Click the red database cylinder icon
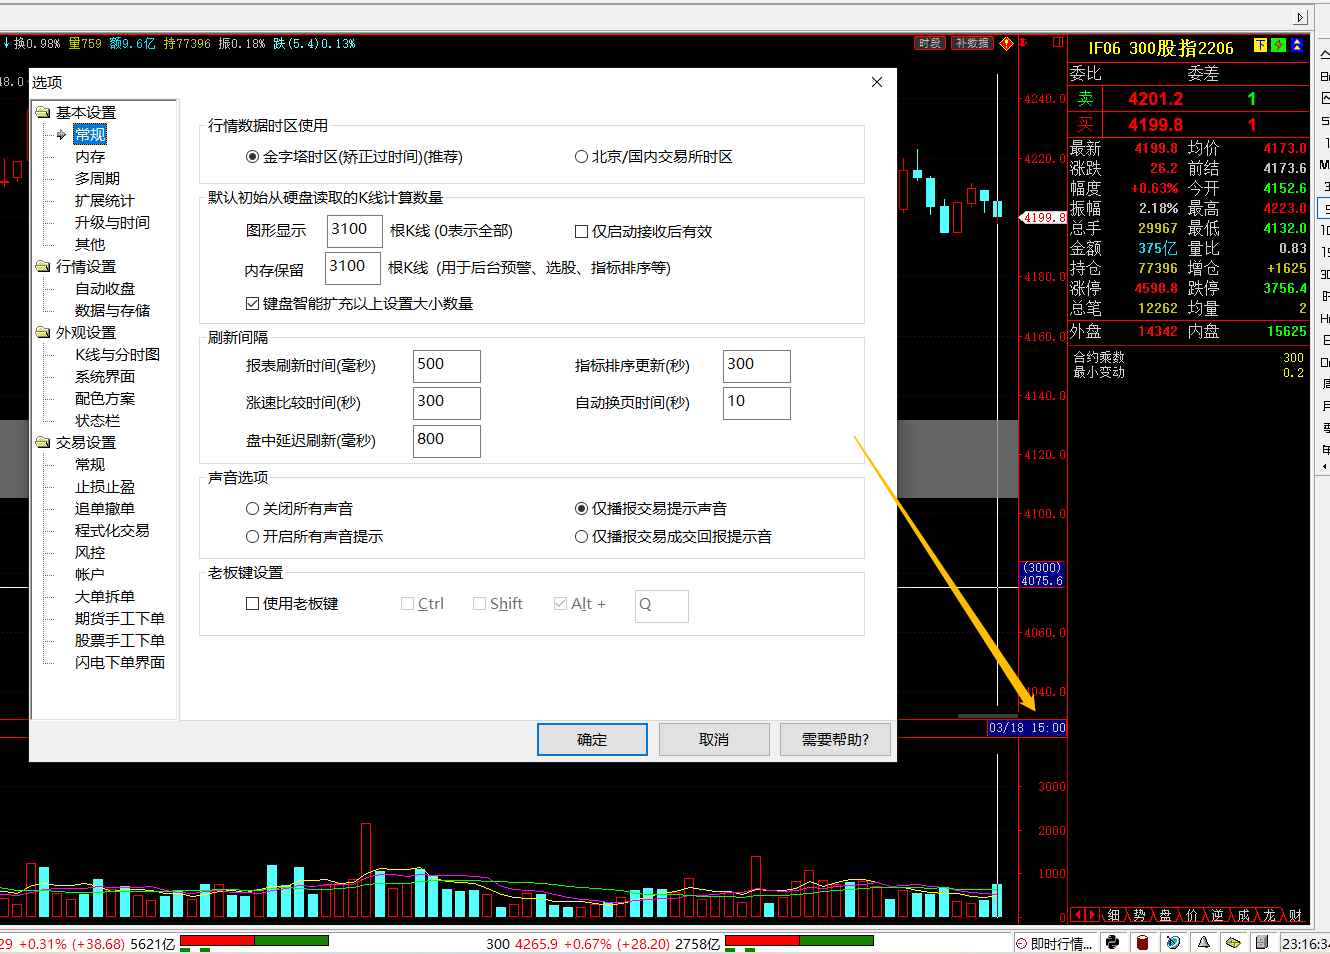The height and width of the screenshot is (954, 1330). [x=1142, y=942]
